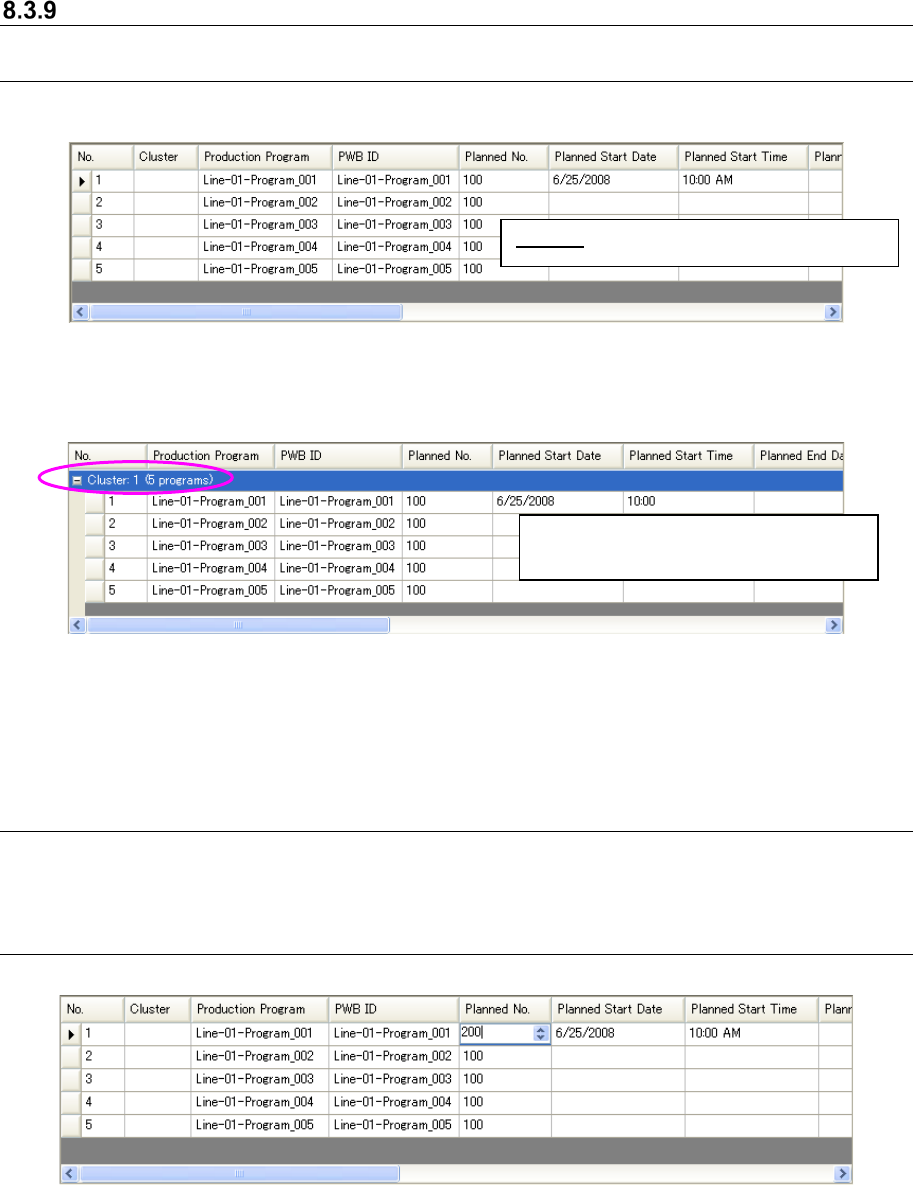Click Cluster header in bottom table
Image resolution: width=913 pixels, height=1185 pixels.
(x=157, y=1010)
